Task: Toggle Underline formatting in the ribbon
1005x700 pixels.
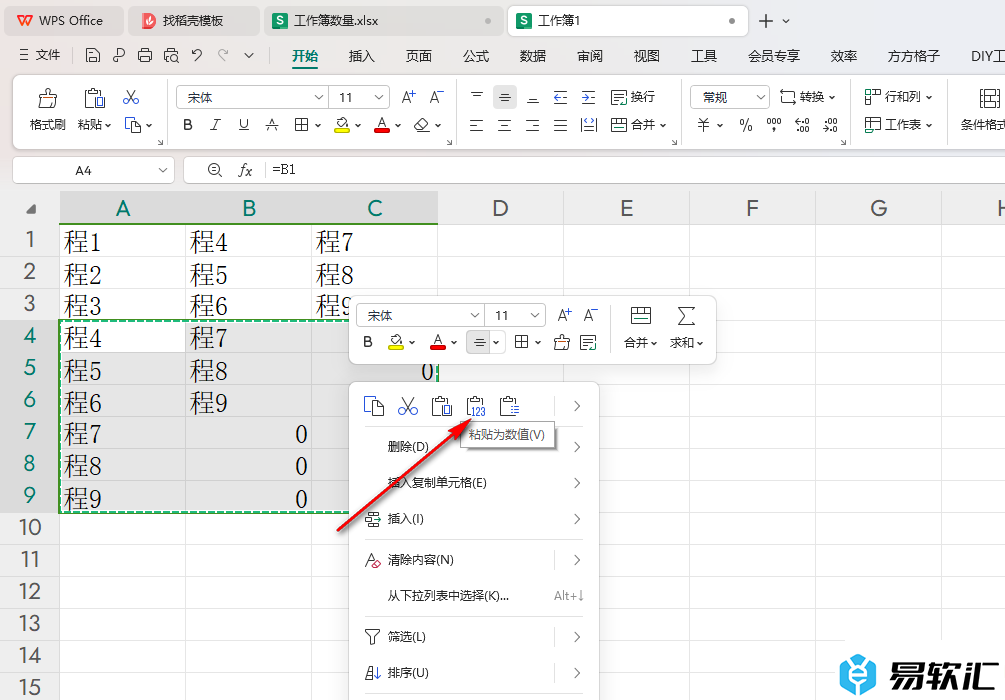Action: pyautogui.click(x=244, y=125)
